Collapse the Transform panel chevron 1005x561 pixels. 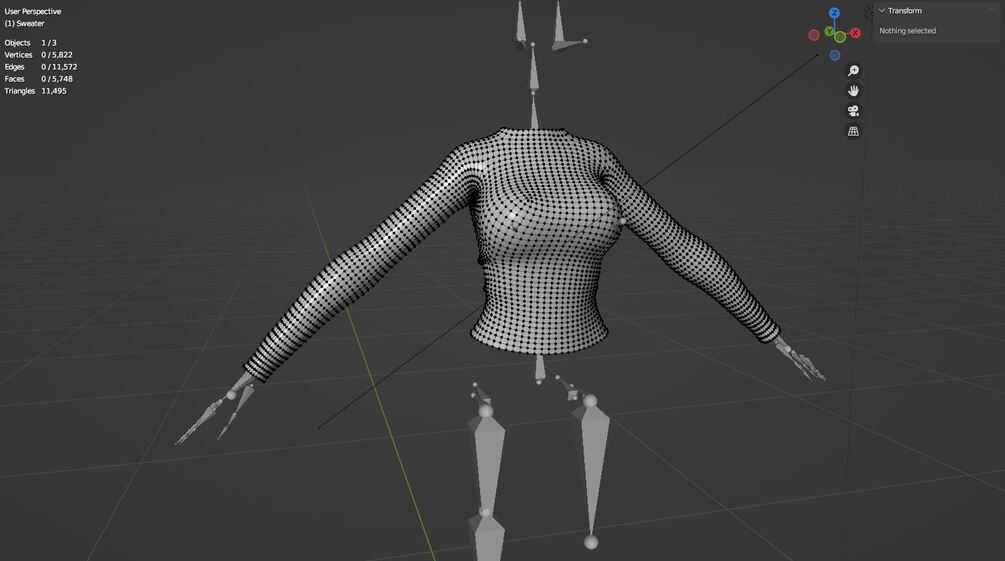click(x=882, y=11)
